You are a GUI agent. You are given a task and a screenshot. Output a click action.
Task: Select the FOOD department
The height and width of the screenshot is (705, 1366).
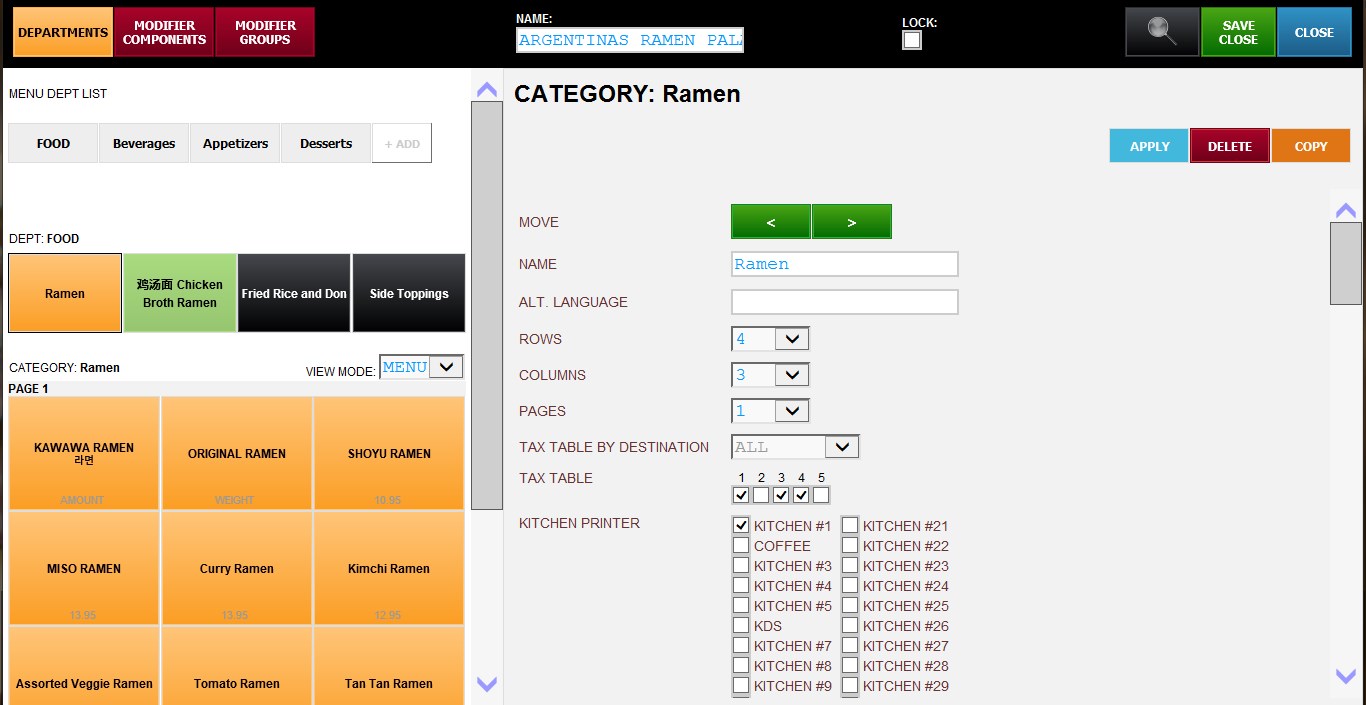(x=53, y=143)
